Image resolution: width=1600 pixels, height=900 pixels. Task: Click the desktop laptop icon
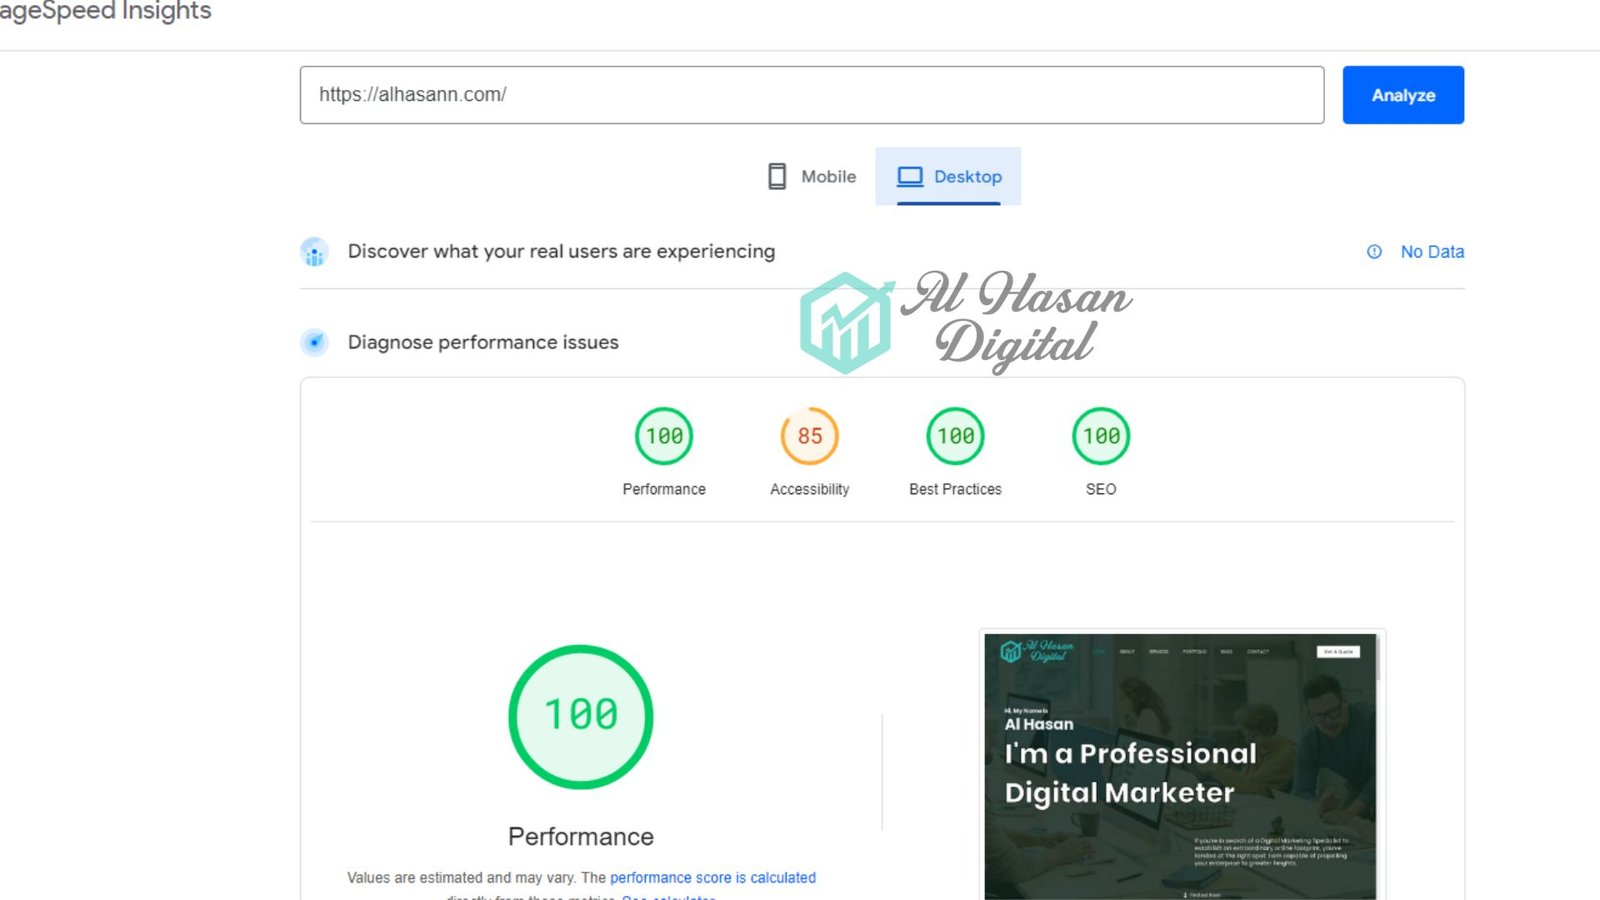point(910,177)
